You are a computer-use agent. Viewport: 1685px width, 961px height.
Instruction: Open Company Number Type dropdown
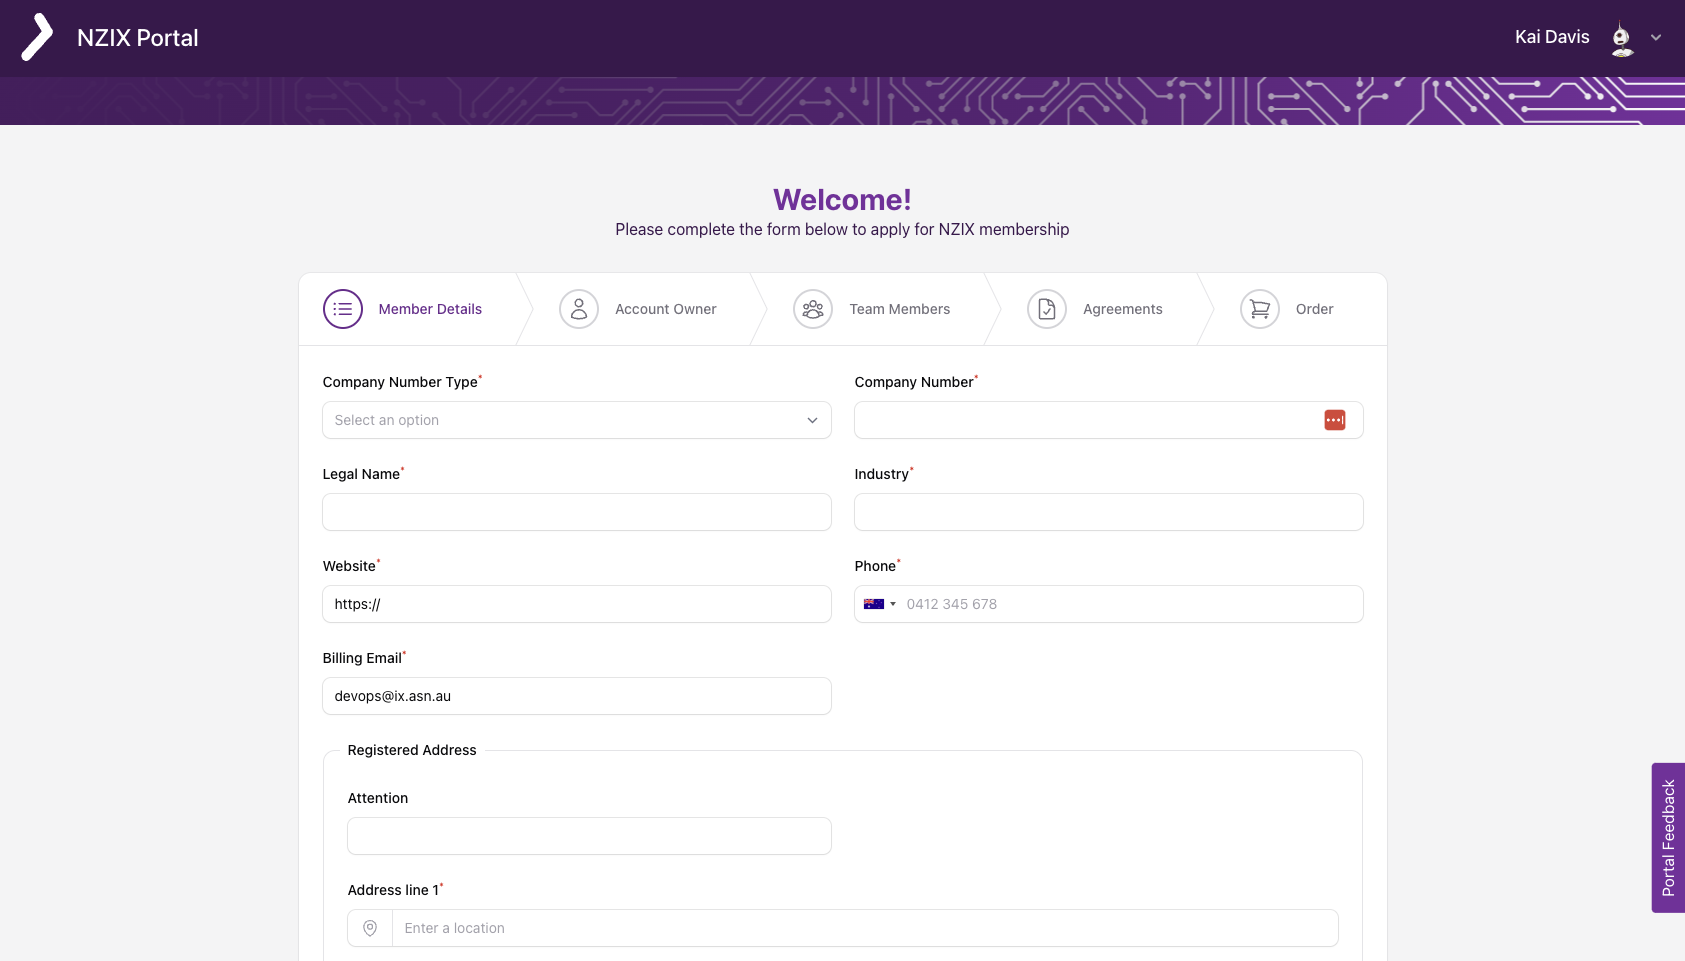coord(577,420)
